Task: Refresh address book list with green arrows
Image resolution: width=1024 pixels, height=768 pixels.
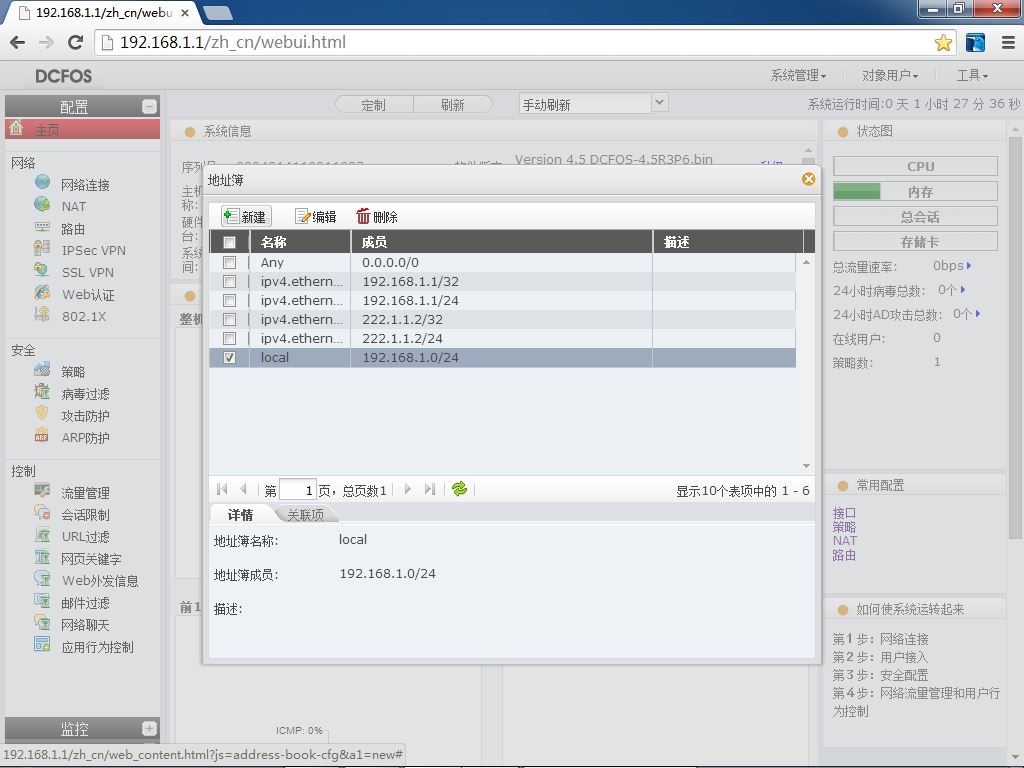Action: [x=459, y=488]
